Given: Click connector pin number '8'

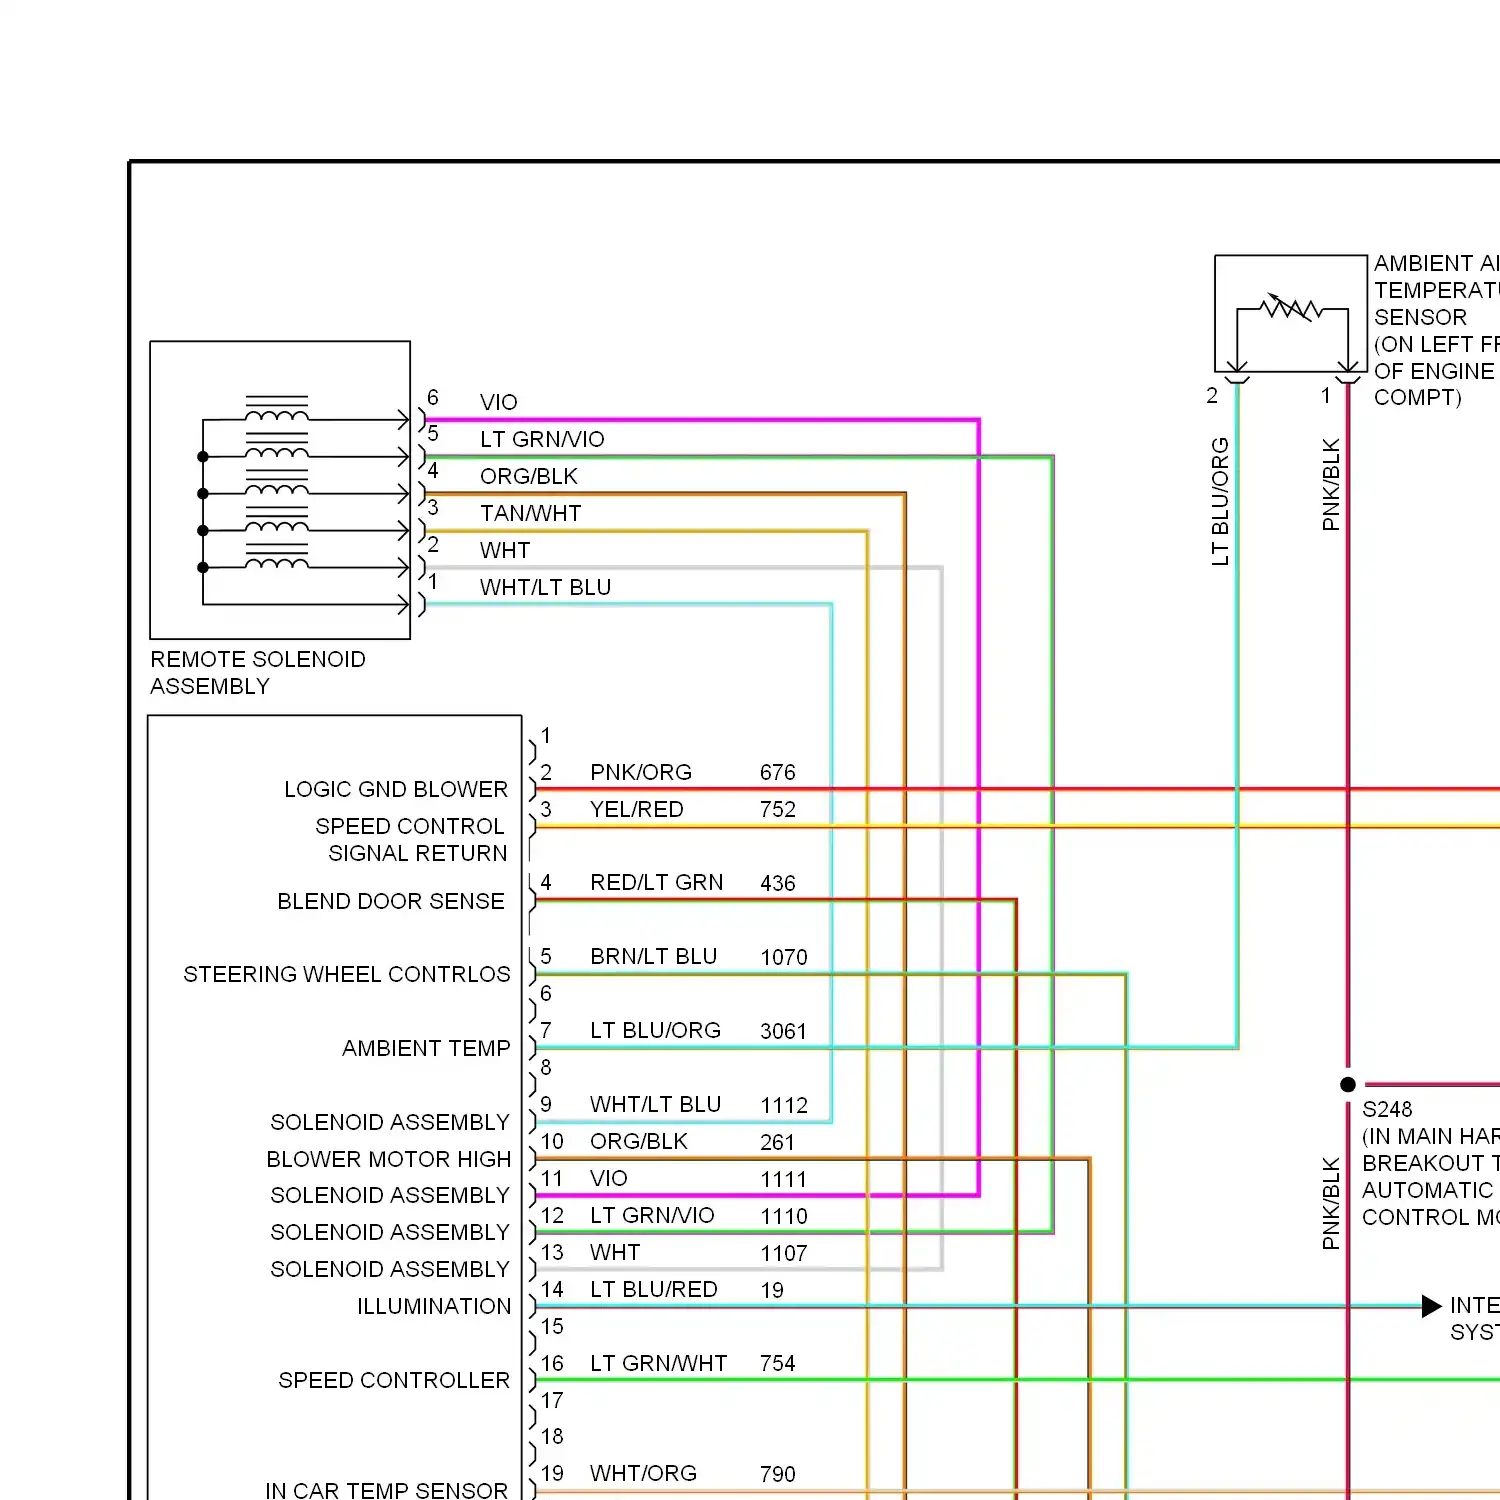Looking at the screenshot, I should (546, 1067).
